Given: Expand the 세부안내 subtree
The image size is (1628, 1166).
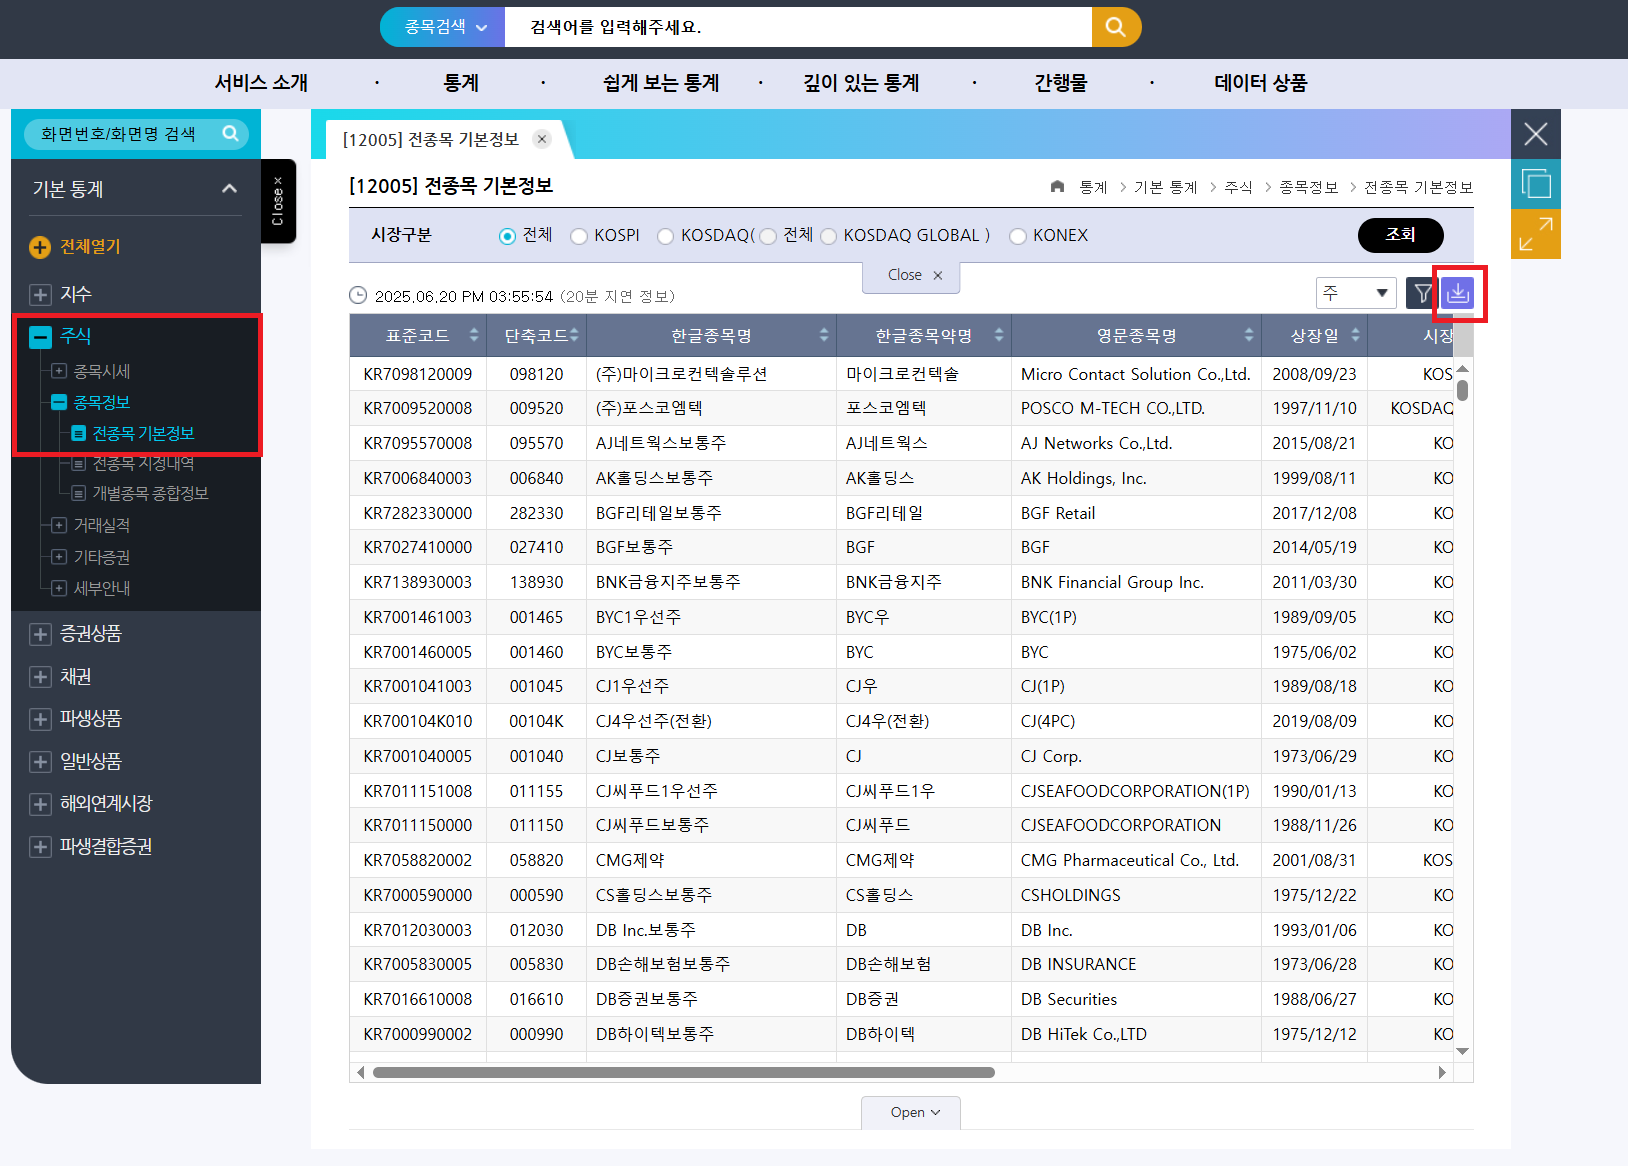Looking at the screenshot, I should click(59, 588).
